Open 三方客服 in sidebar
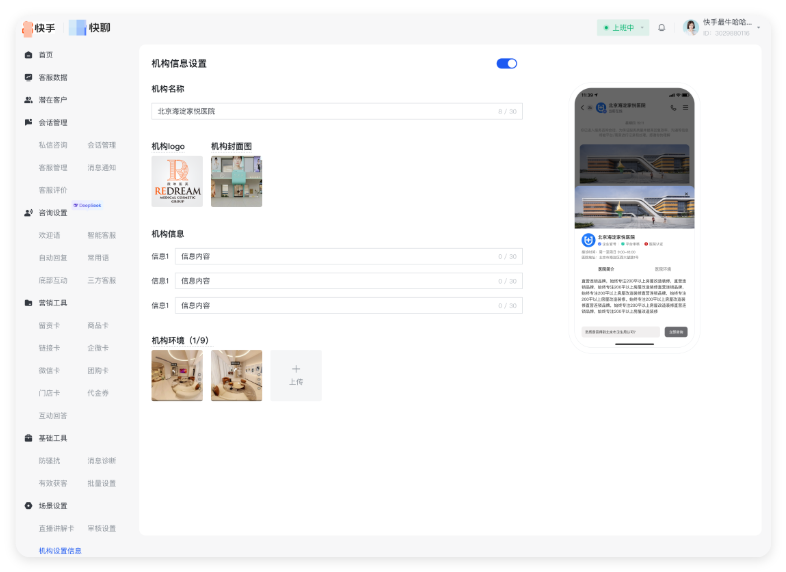The image size is (786, 572). (102, 280)
